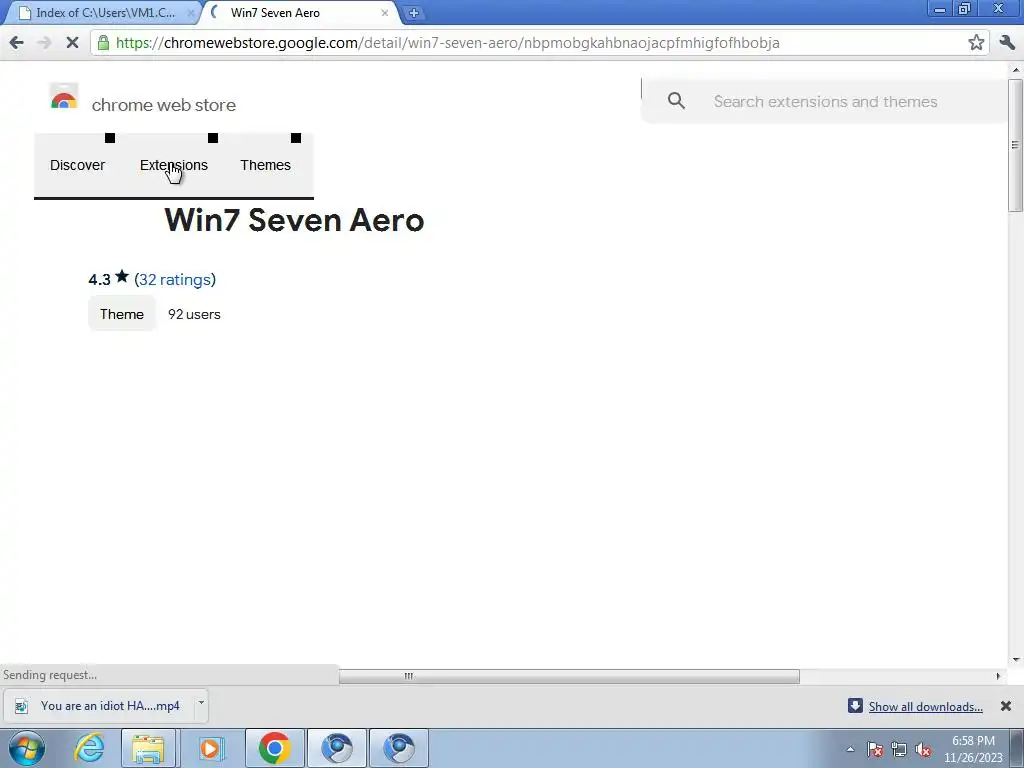Click Show all downloads link
1024x768 pixels.
click(925, 707)
